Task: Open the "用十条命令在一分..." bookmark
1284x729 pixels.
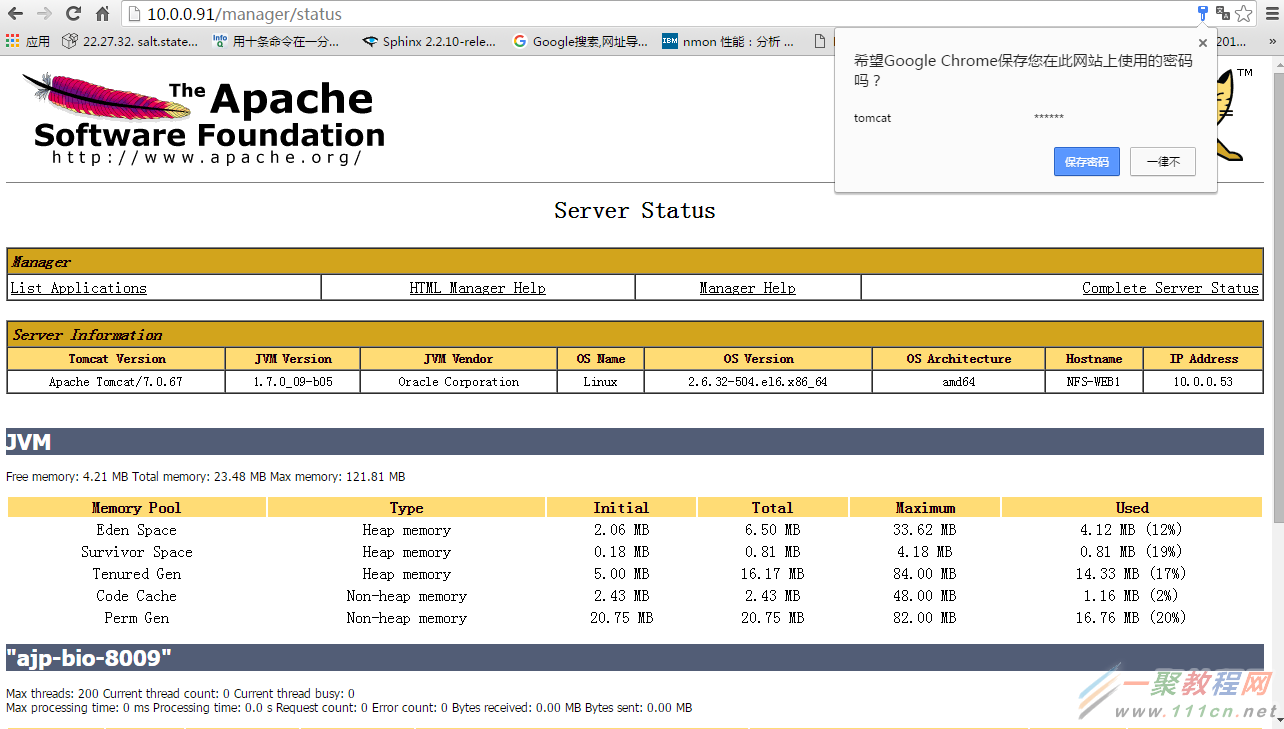Action: pyautogui.click(x=276, y=41)
